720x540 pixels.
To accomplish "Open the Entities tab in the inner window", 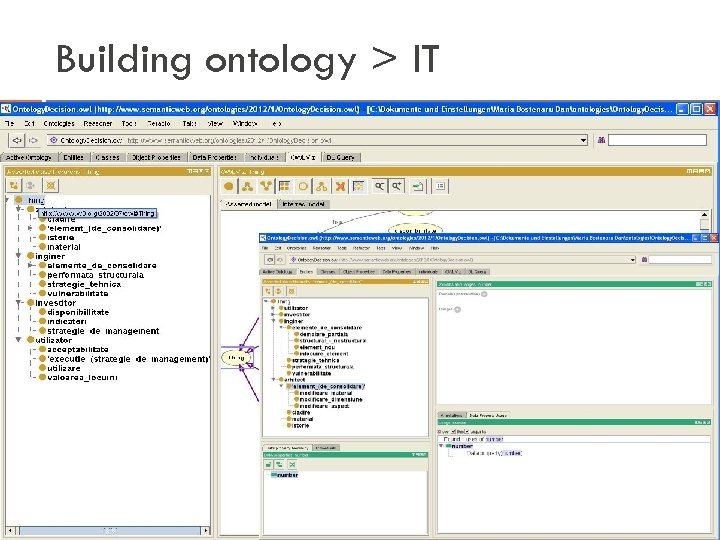I will click(306, 272).
